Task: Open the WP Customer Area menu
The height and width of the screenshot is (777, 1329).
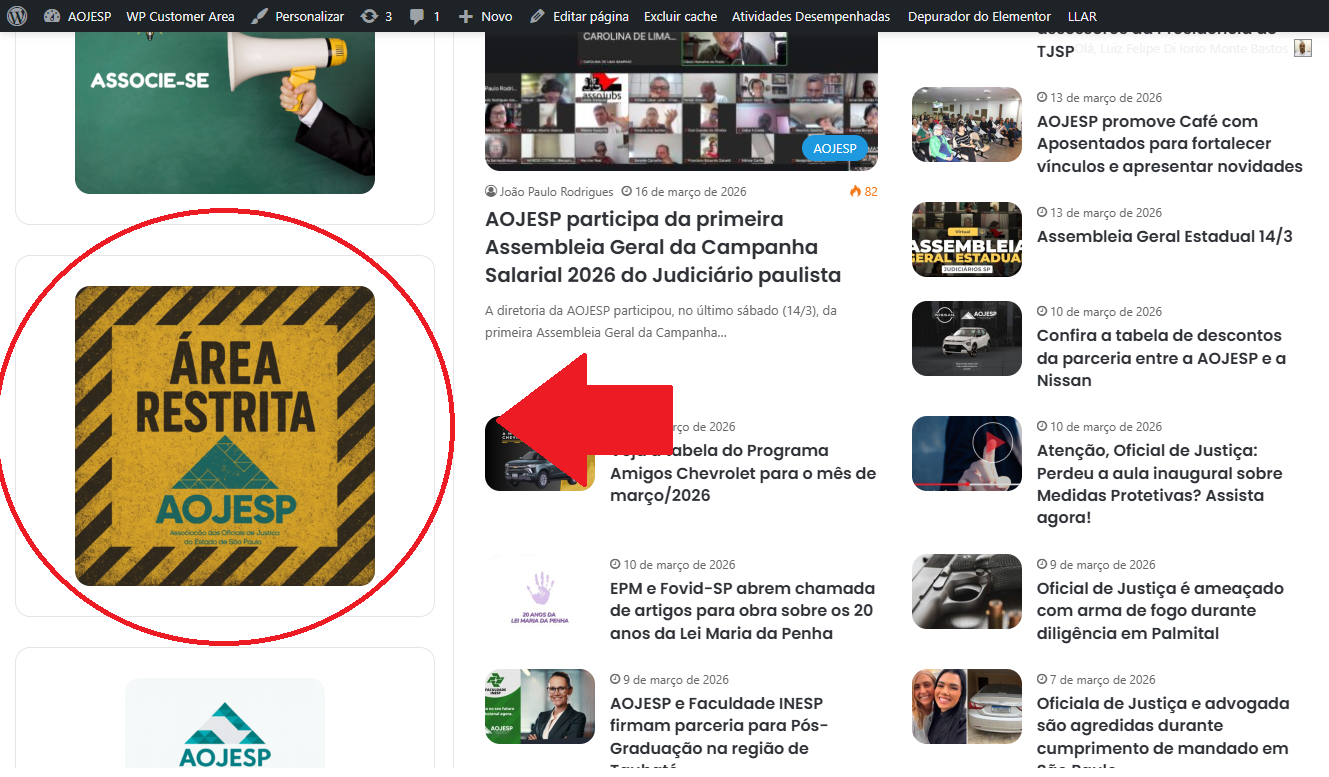Action: (180, 16)
